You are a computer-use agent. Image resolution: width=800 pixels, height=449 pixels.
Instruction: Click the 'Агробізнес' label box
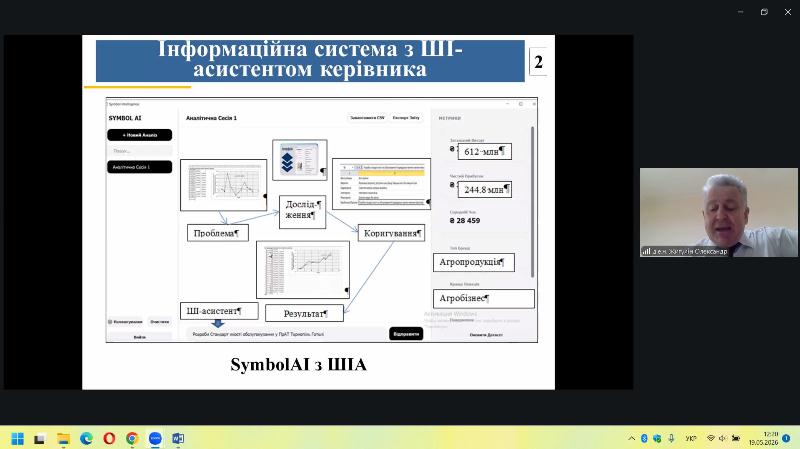(484, 298)
